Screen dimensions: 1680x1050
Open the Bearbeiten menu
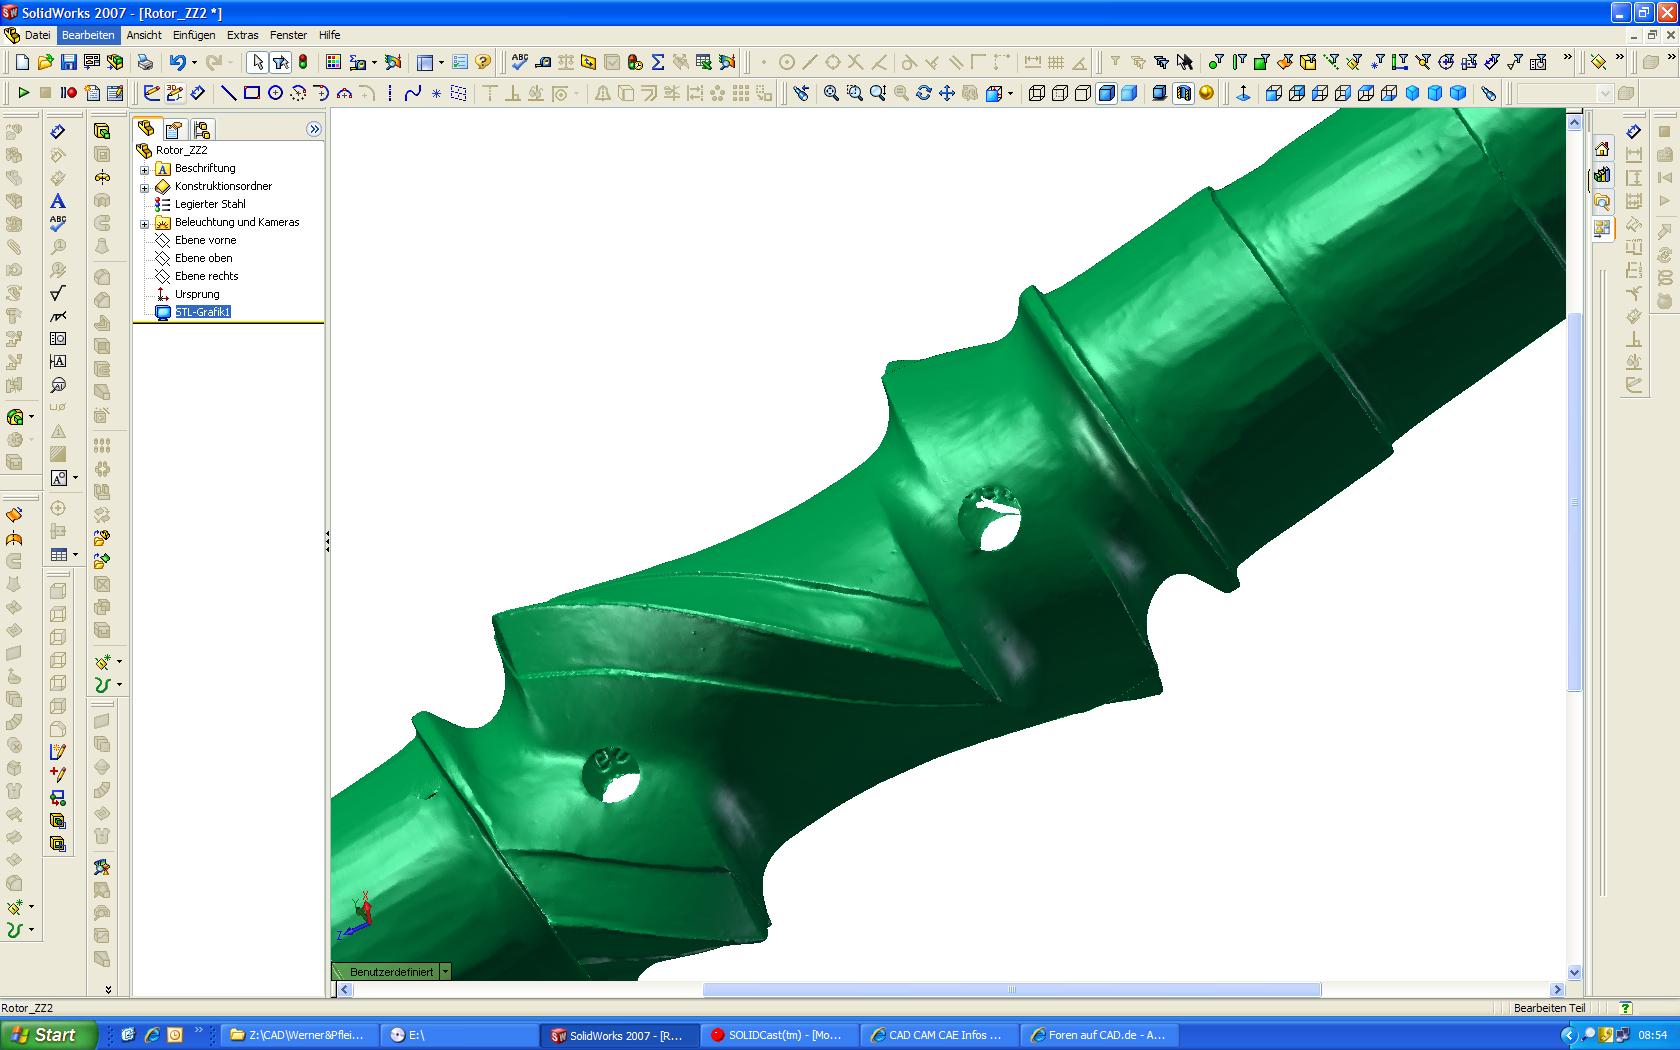coord(88,35)
